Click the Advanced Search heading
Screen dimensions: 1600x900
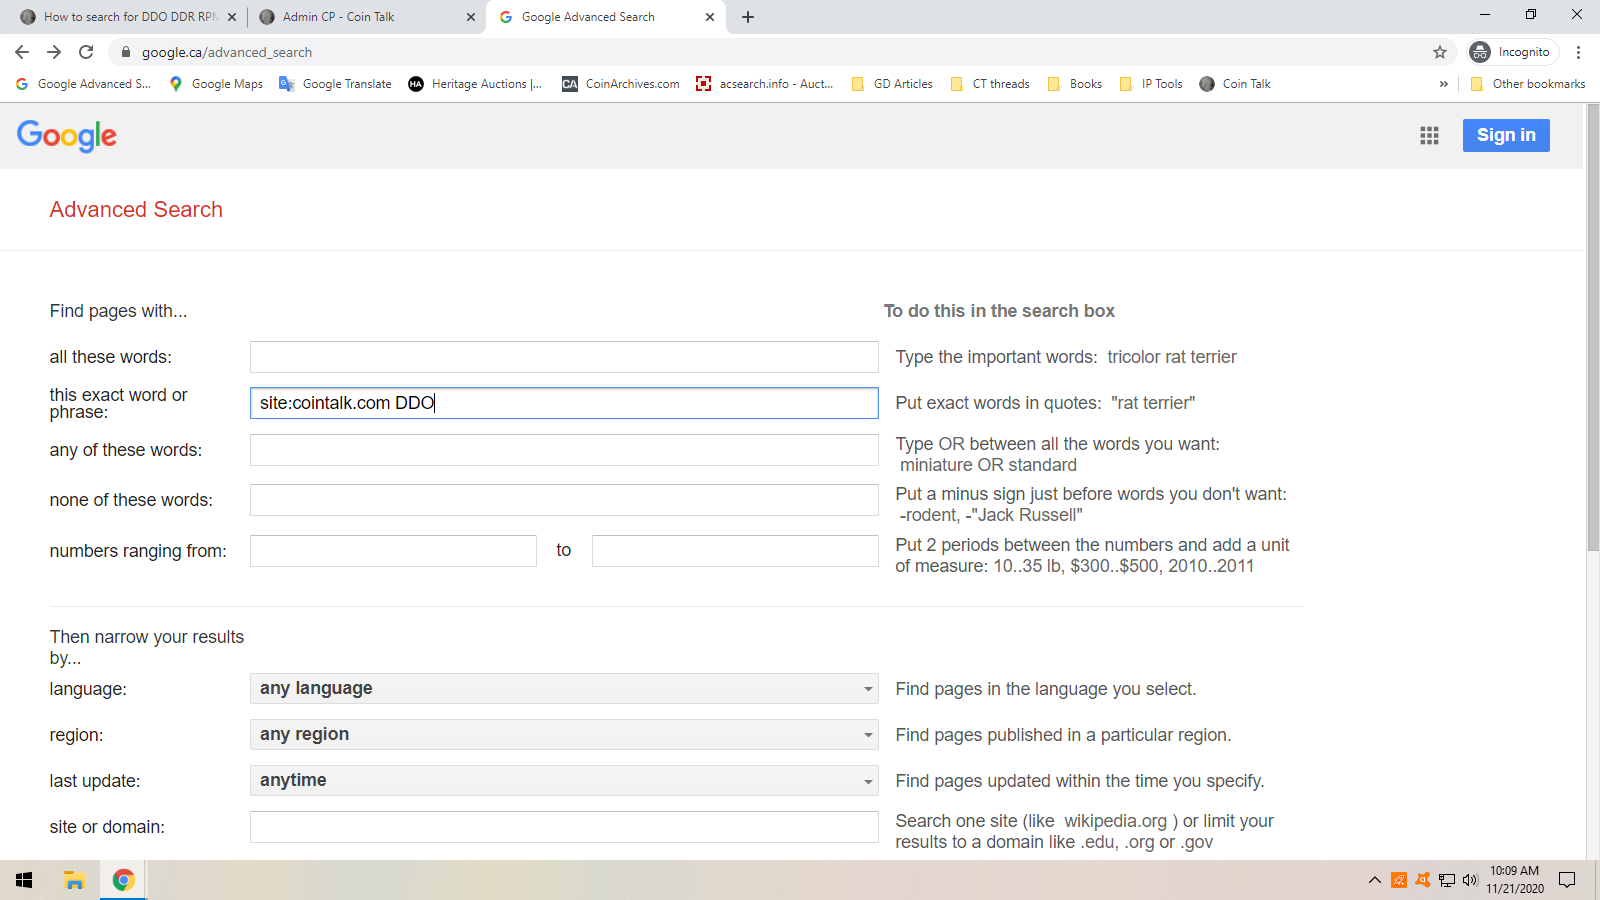pos(136,209)
